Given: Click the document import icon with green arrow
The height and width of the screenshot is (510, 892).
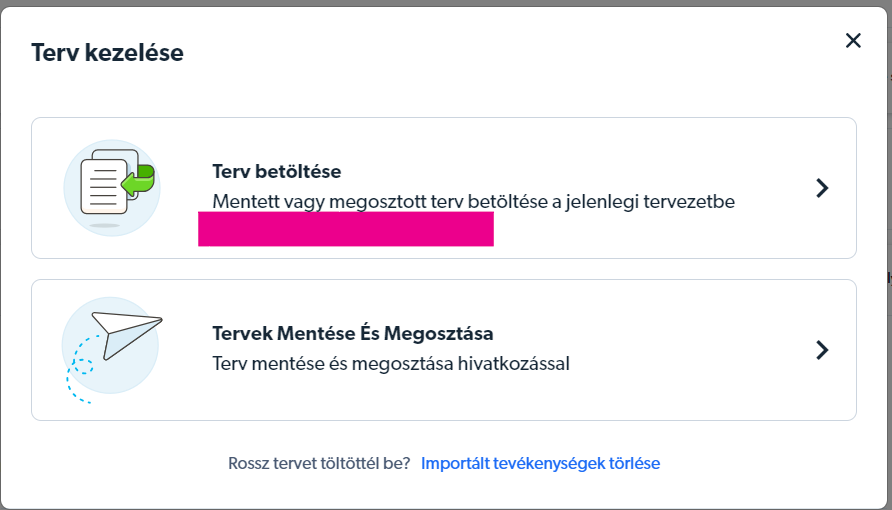Looking at the screenshot, I should click(x=111, y=188).
